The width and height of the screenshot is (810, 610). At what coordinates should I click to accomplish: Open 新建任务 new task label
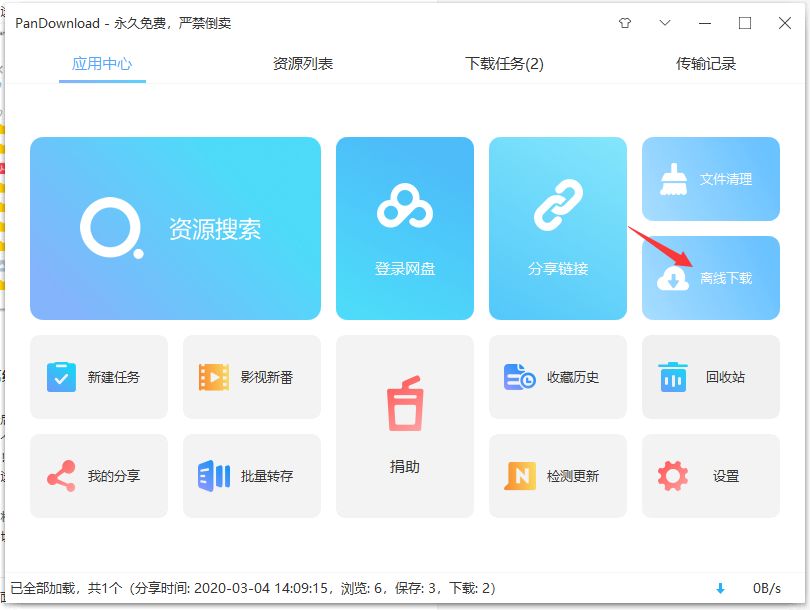tap(114, 377)
